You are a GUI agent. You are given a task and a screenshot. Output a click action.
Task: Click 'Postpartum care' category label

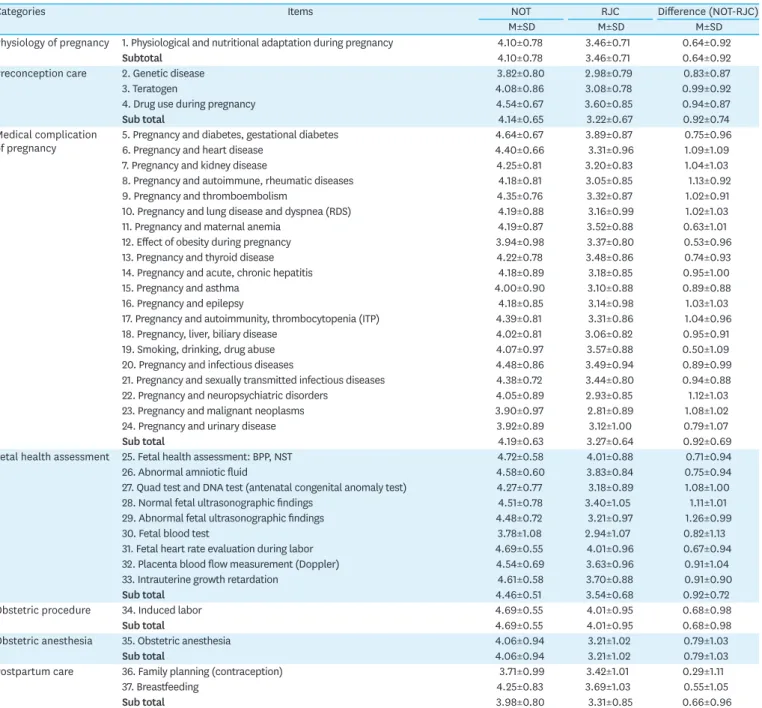point(36,672)
